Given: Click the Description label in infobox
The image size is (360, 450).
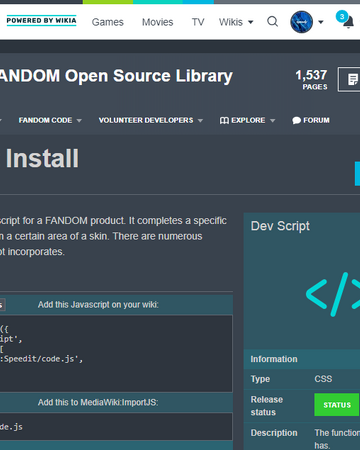Looking at the screenshot, I should pyautogui.click(x=274, y=433).
